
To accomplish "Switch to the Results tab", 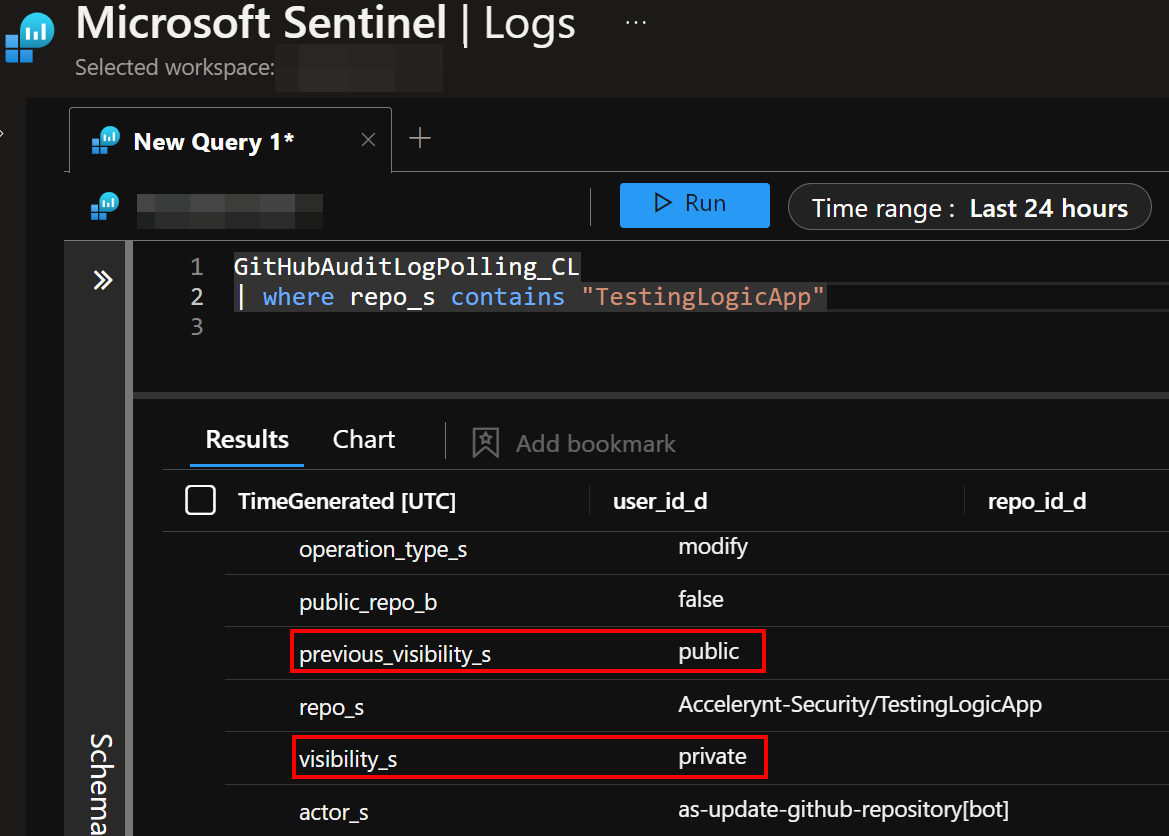I will [247, 440].
